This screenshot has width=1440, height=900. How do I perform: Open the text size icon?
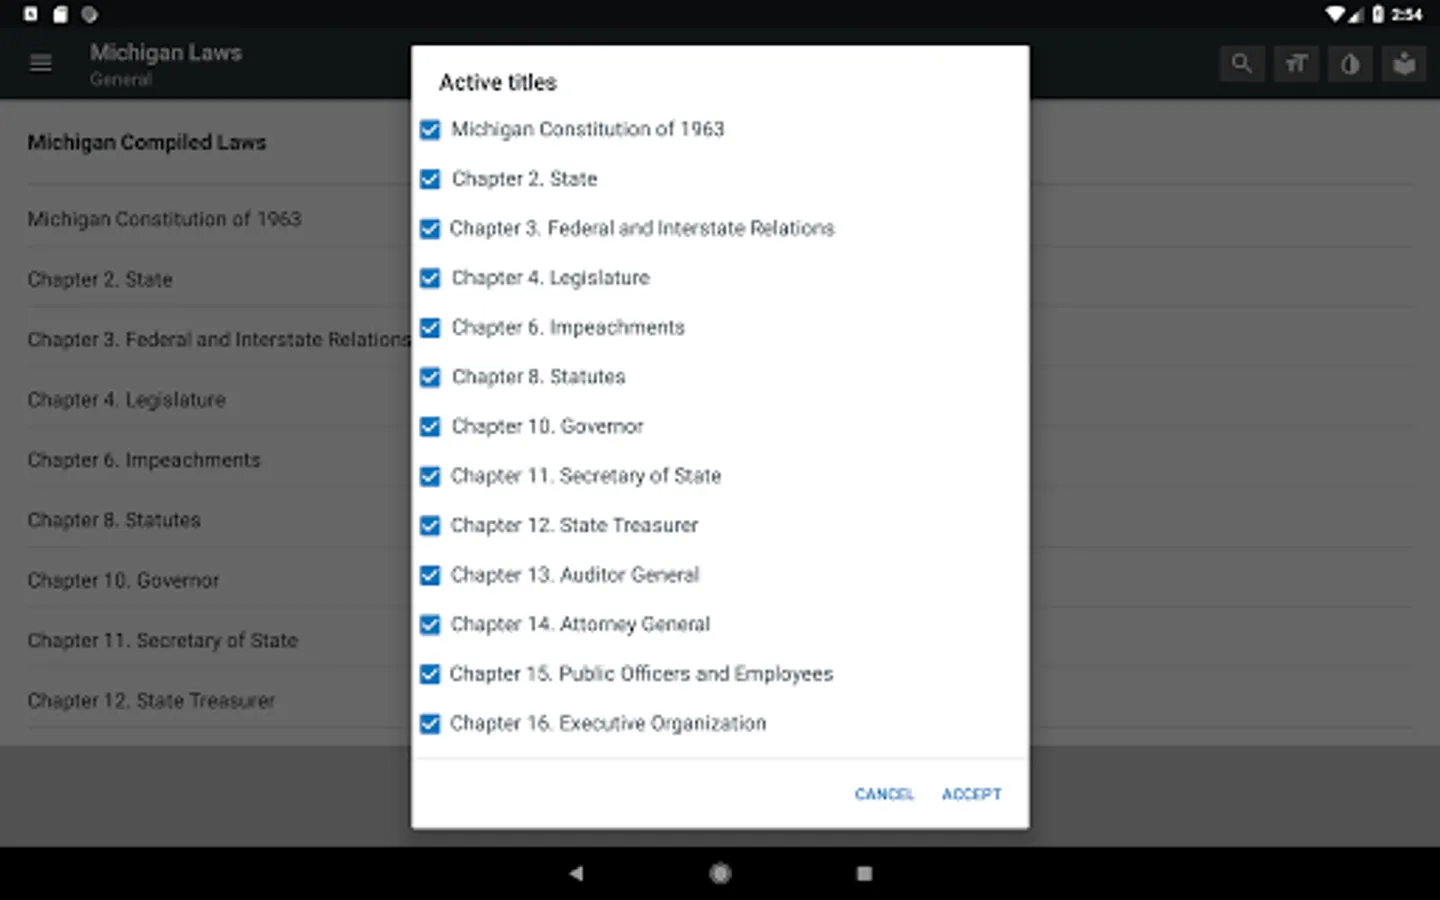coord(1296,64)
